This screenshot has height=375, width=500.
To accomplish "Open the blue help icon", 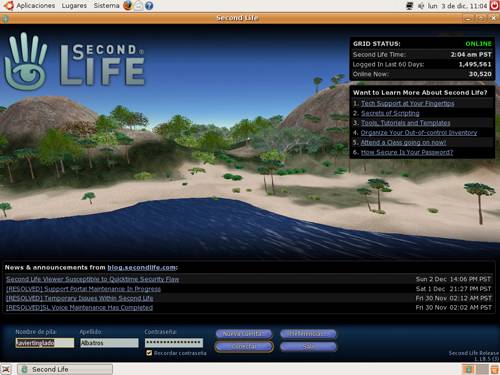I will pyautogui.click(x=149, y=6).
